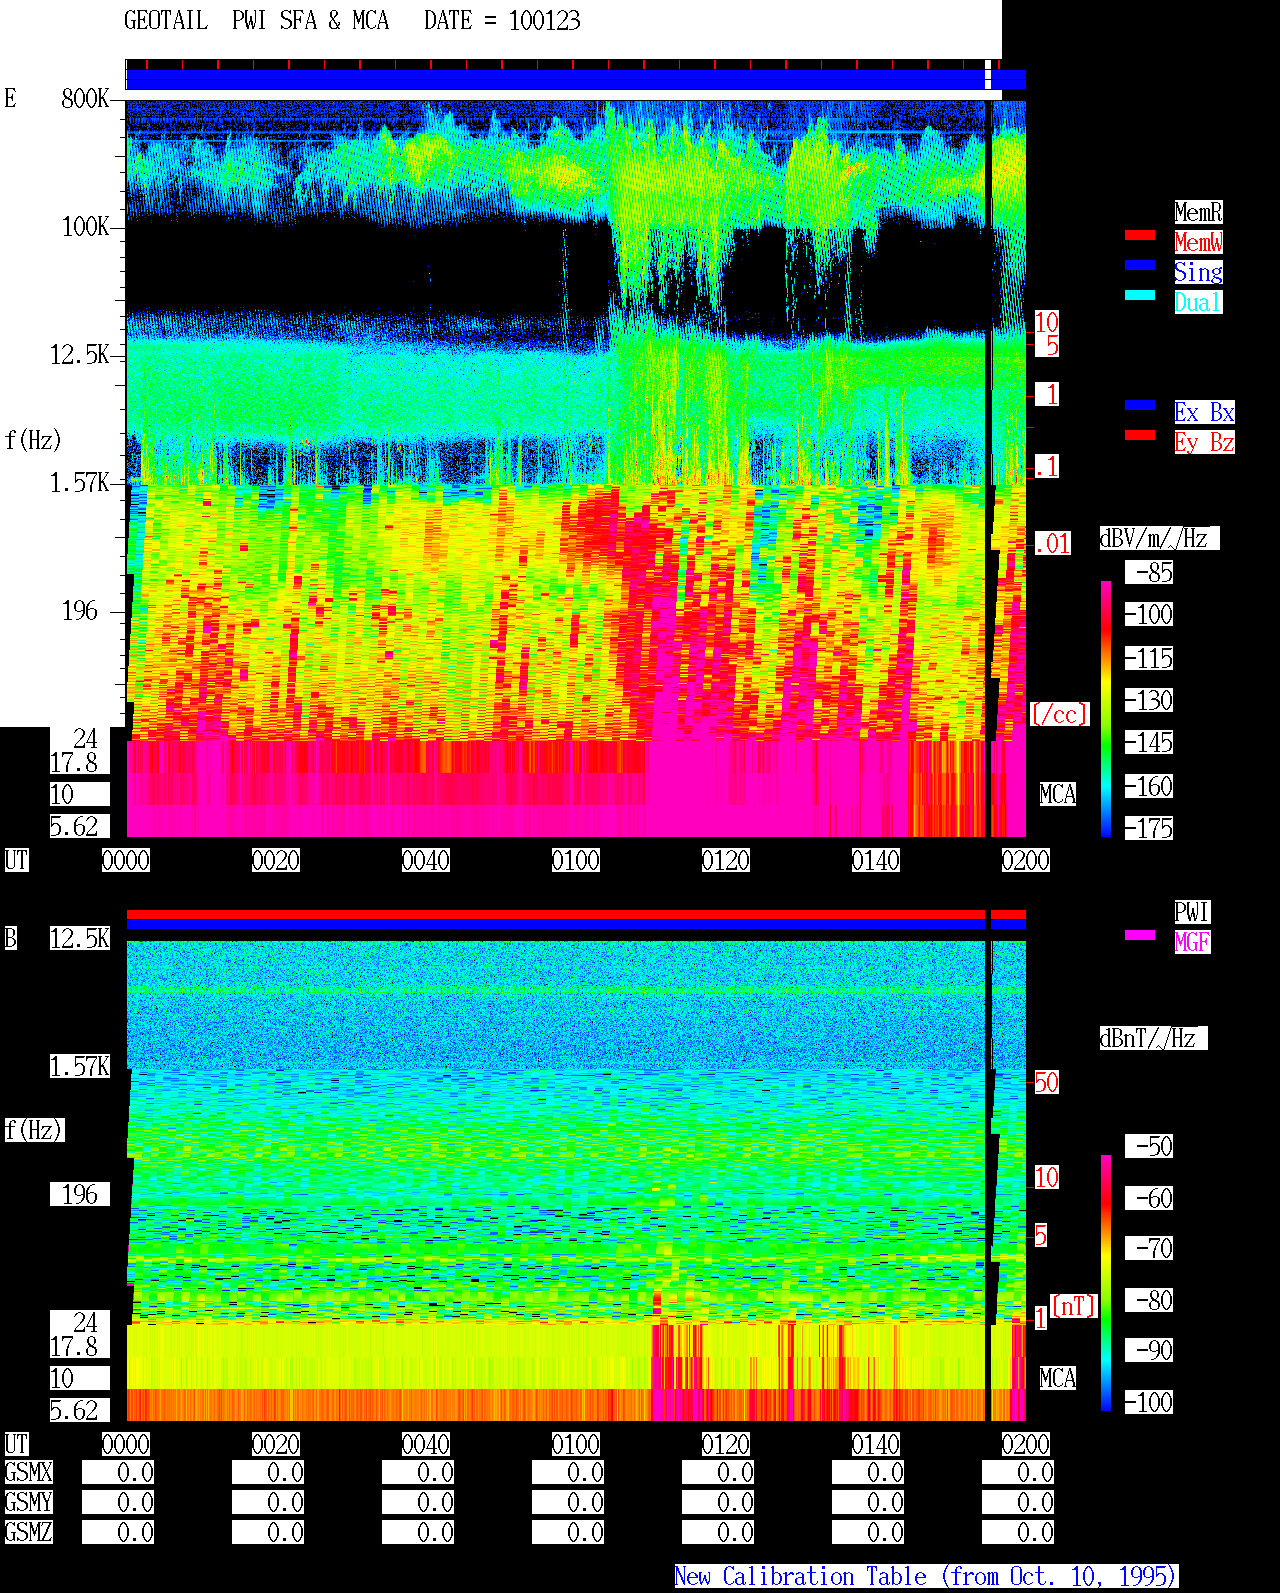Screen dimensions: 1280x1593
Task: Click the -85 value on electric color scale
Action: click(1149, 572)
